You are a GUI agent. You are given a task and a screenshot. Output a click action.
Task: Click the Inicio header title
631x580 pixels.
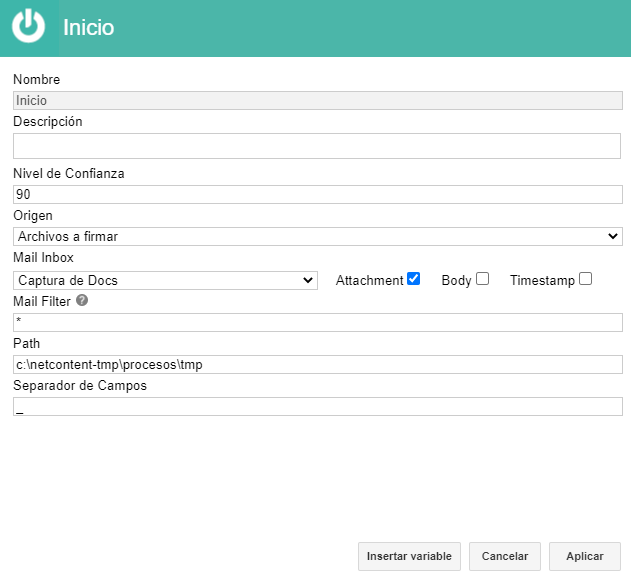[x=89, y=27]
